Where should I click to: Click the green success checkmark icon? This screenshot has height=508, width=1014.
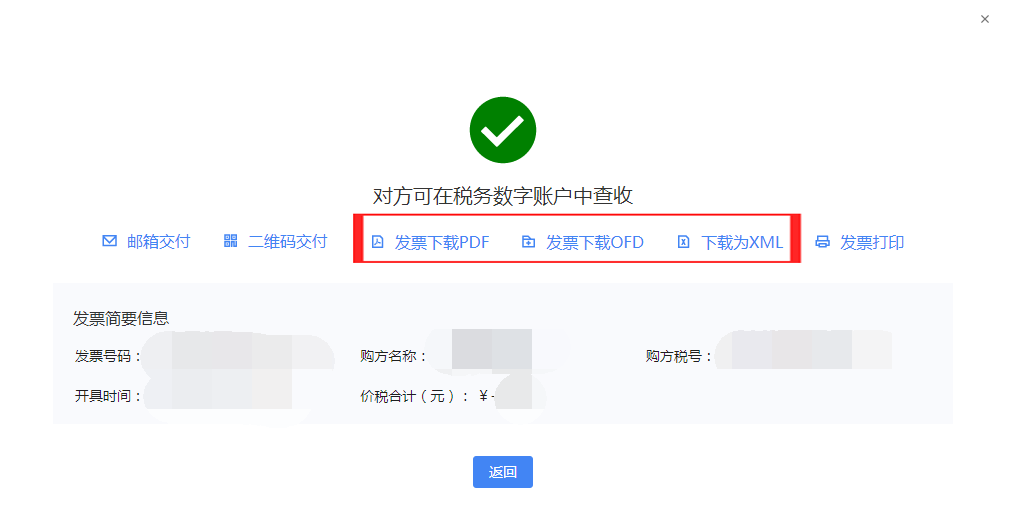502,130
